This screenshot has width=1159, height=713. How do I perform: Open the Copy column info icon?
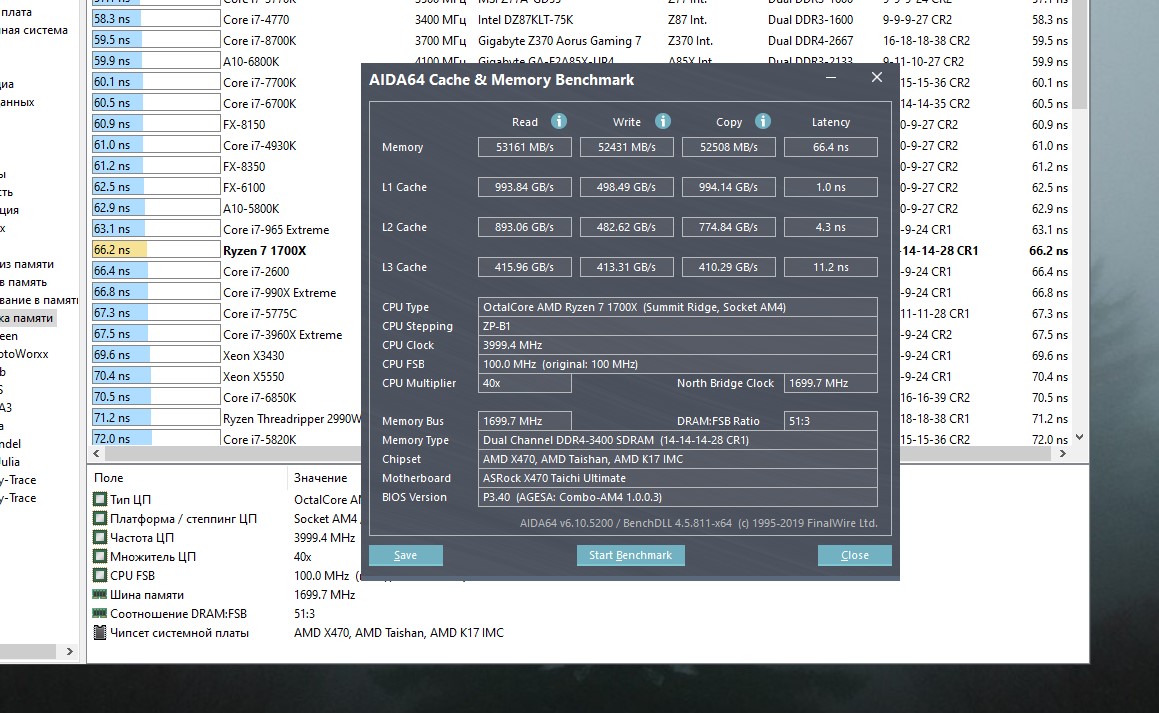point(763,121)
